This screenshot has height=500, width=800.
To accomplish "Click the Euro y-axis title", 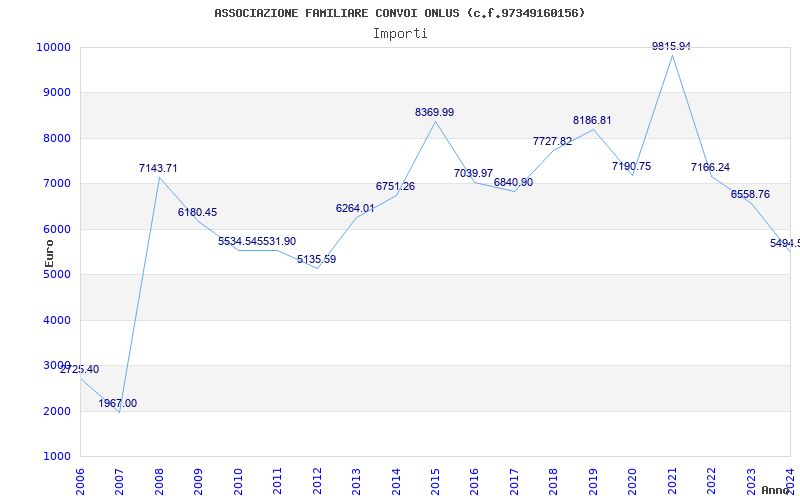I will click(x=49, y=253).
